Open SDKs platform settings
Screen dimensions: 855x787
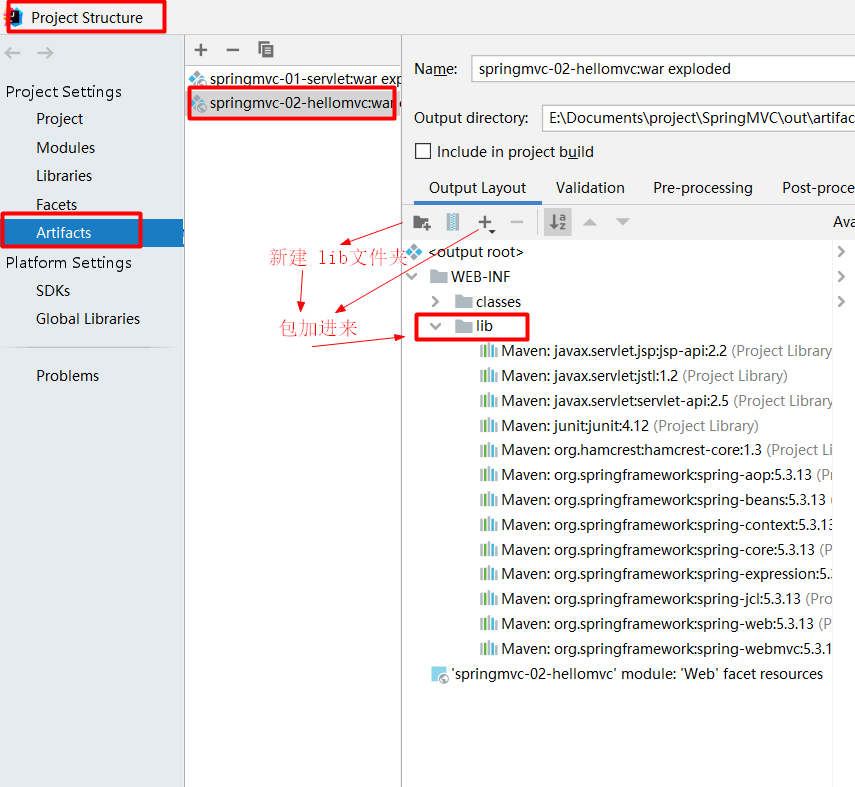click(x=53, y=291)
